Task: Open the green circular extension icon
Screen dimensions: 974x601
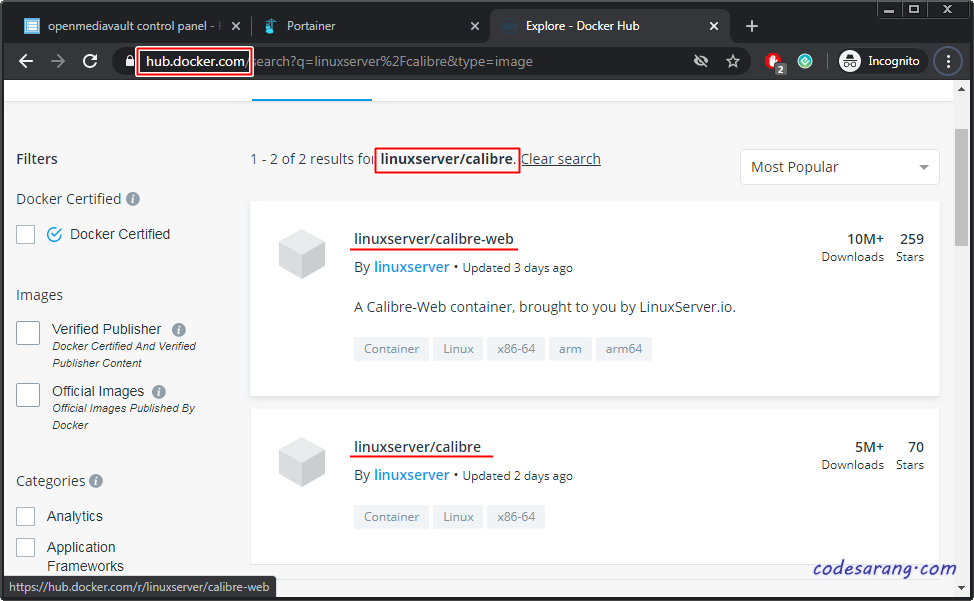Action: click(x=805, y=61)
